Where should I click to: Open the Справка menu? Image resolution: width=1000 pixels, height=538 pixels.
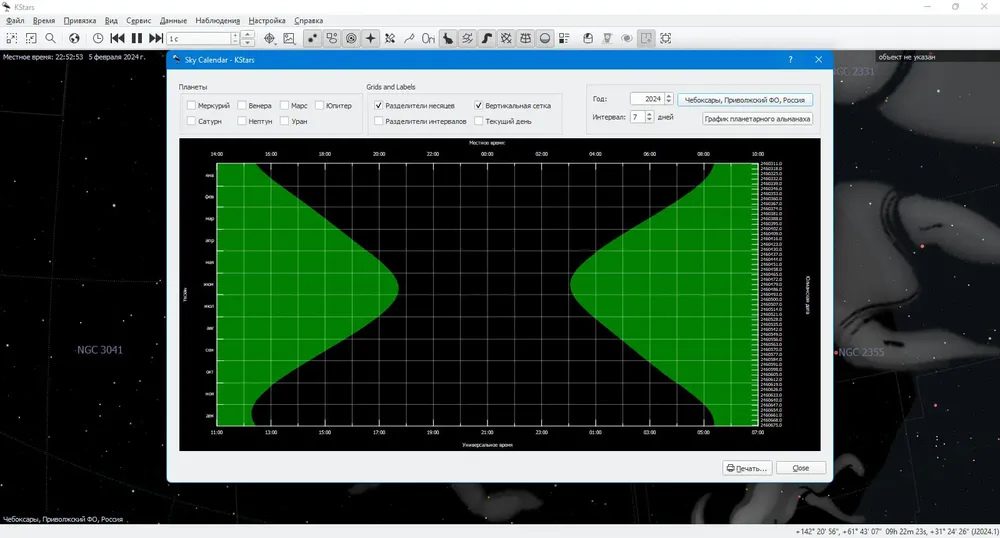point(309,20)
